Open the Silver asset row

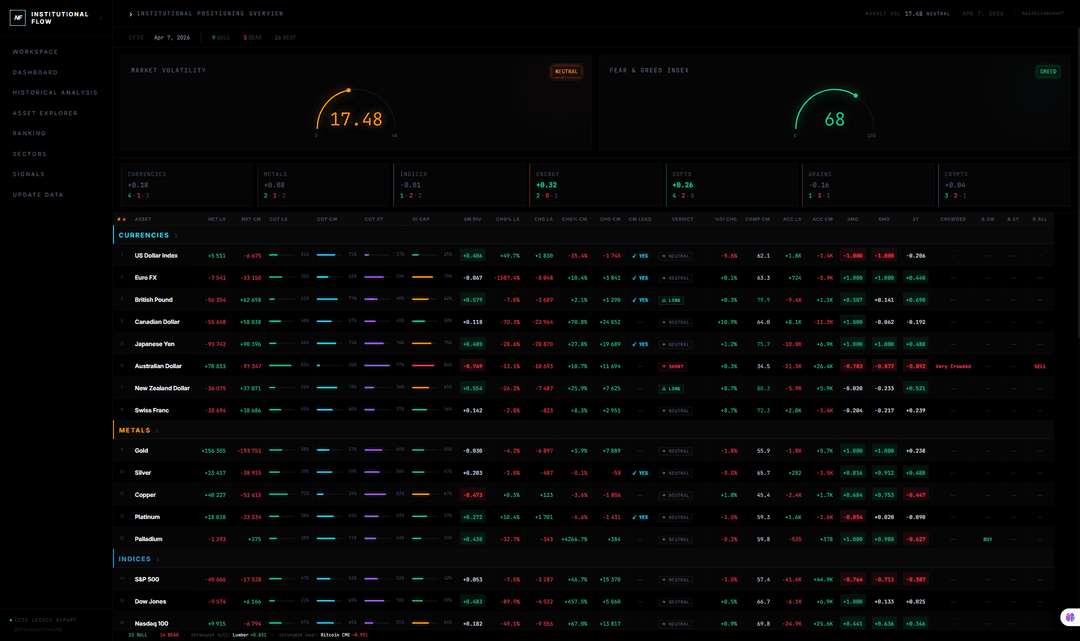(583, 472)
